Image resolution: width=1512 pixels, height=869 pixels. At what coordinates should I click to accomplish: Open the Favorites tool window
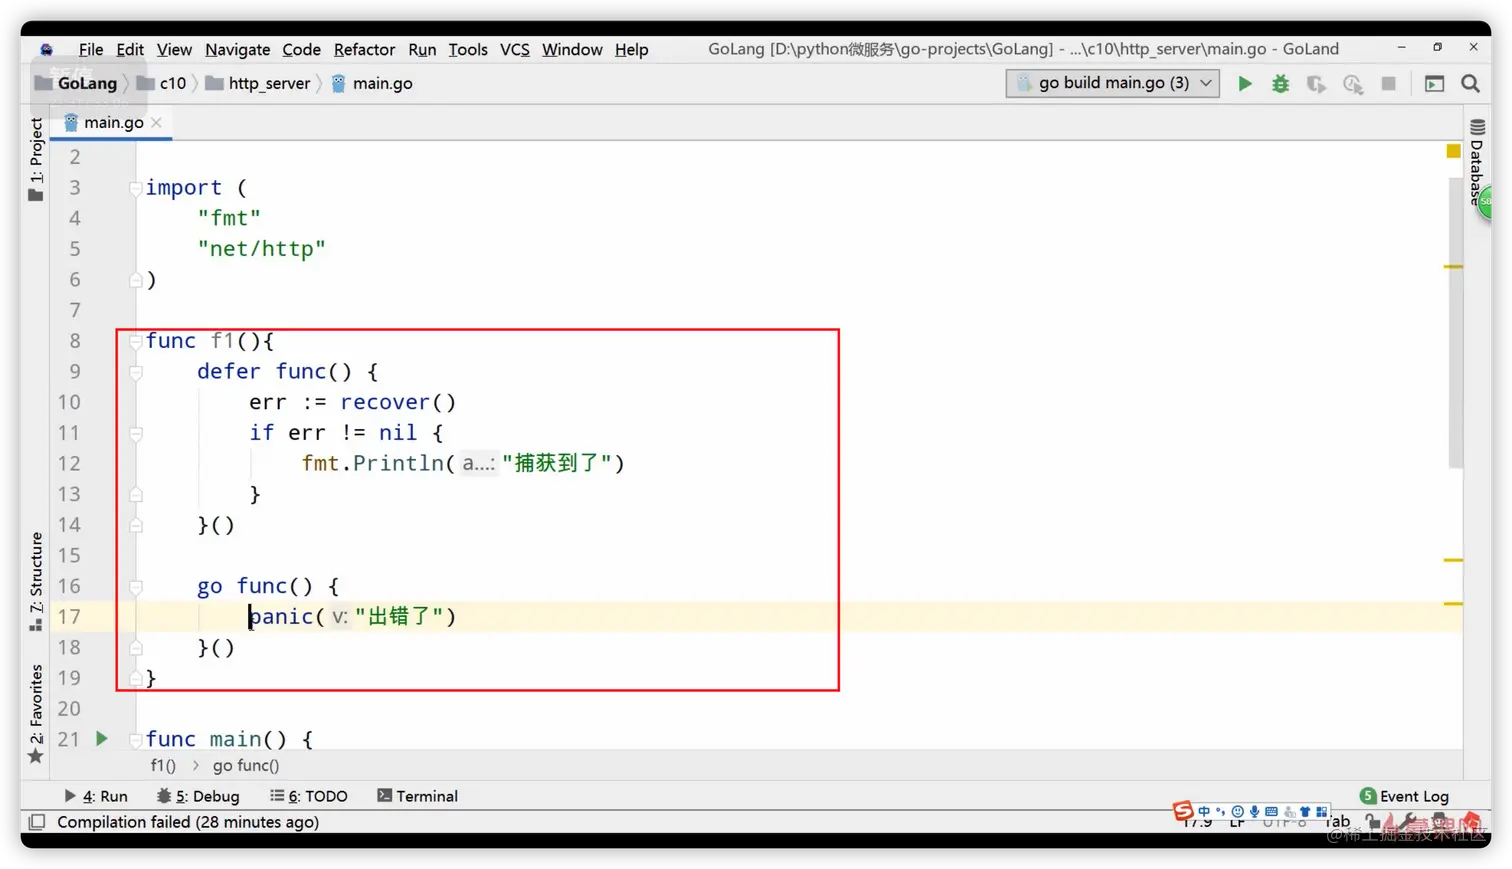(x=36, y=714)
